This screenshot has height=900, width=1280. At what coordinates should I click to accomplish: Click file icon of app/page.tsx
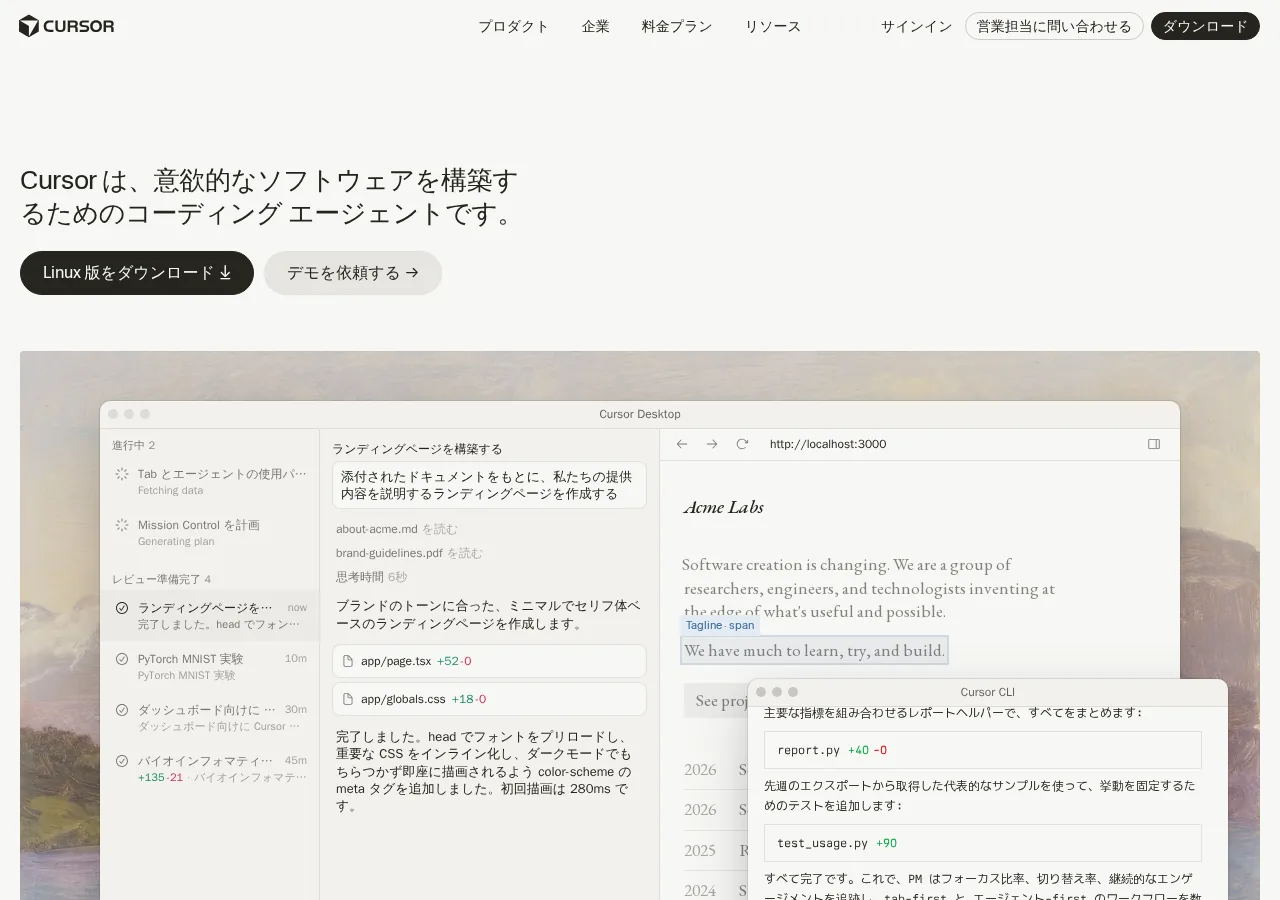point(348,661)
